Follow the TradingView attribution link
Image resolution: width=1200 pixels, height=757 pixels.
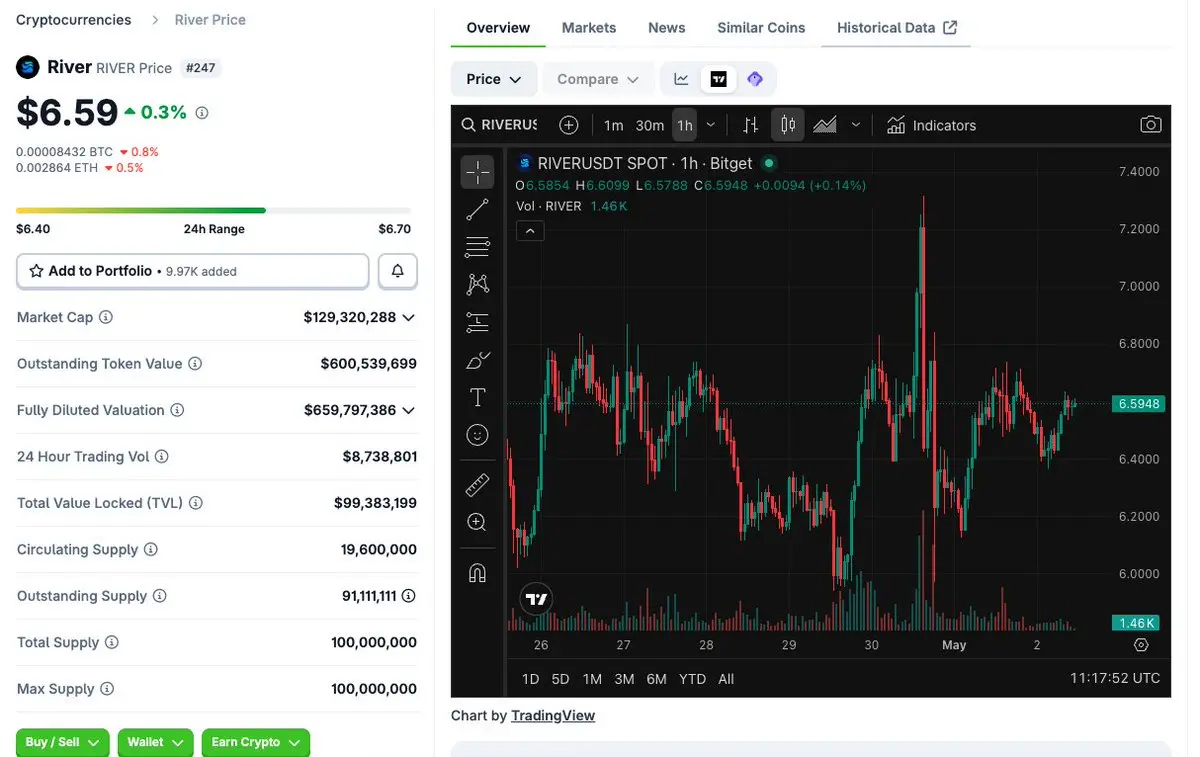[553, 715]
